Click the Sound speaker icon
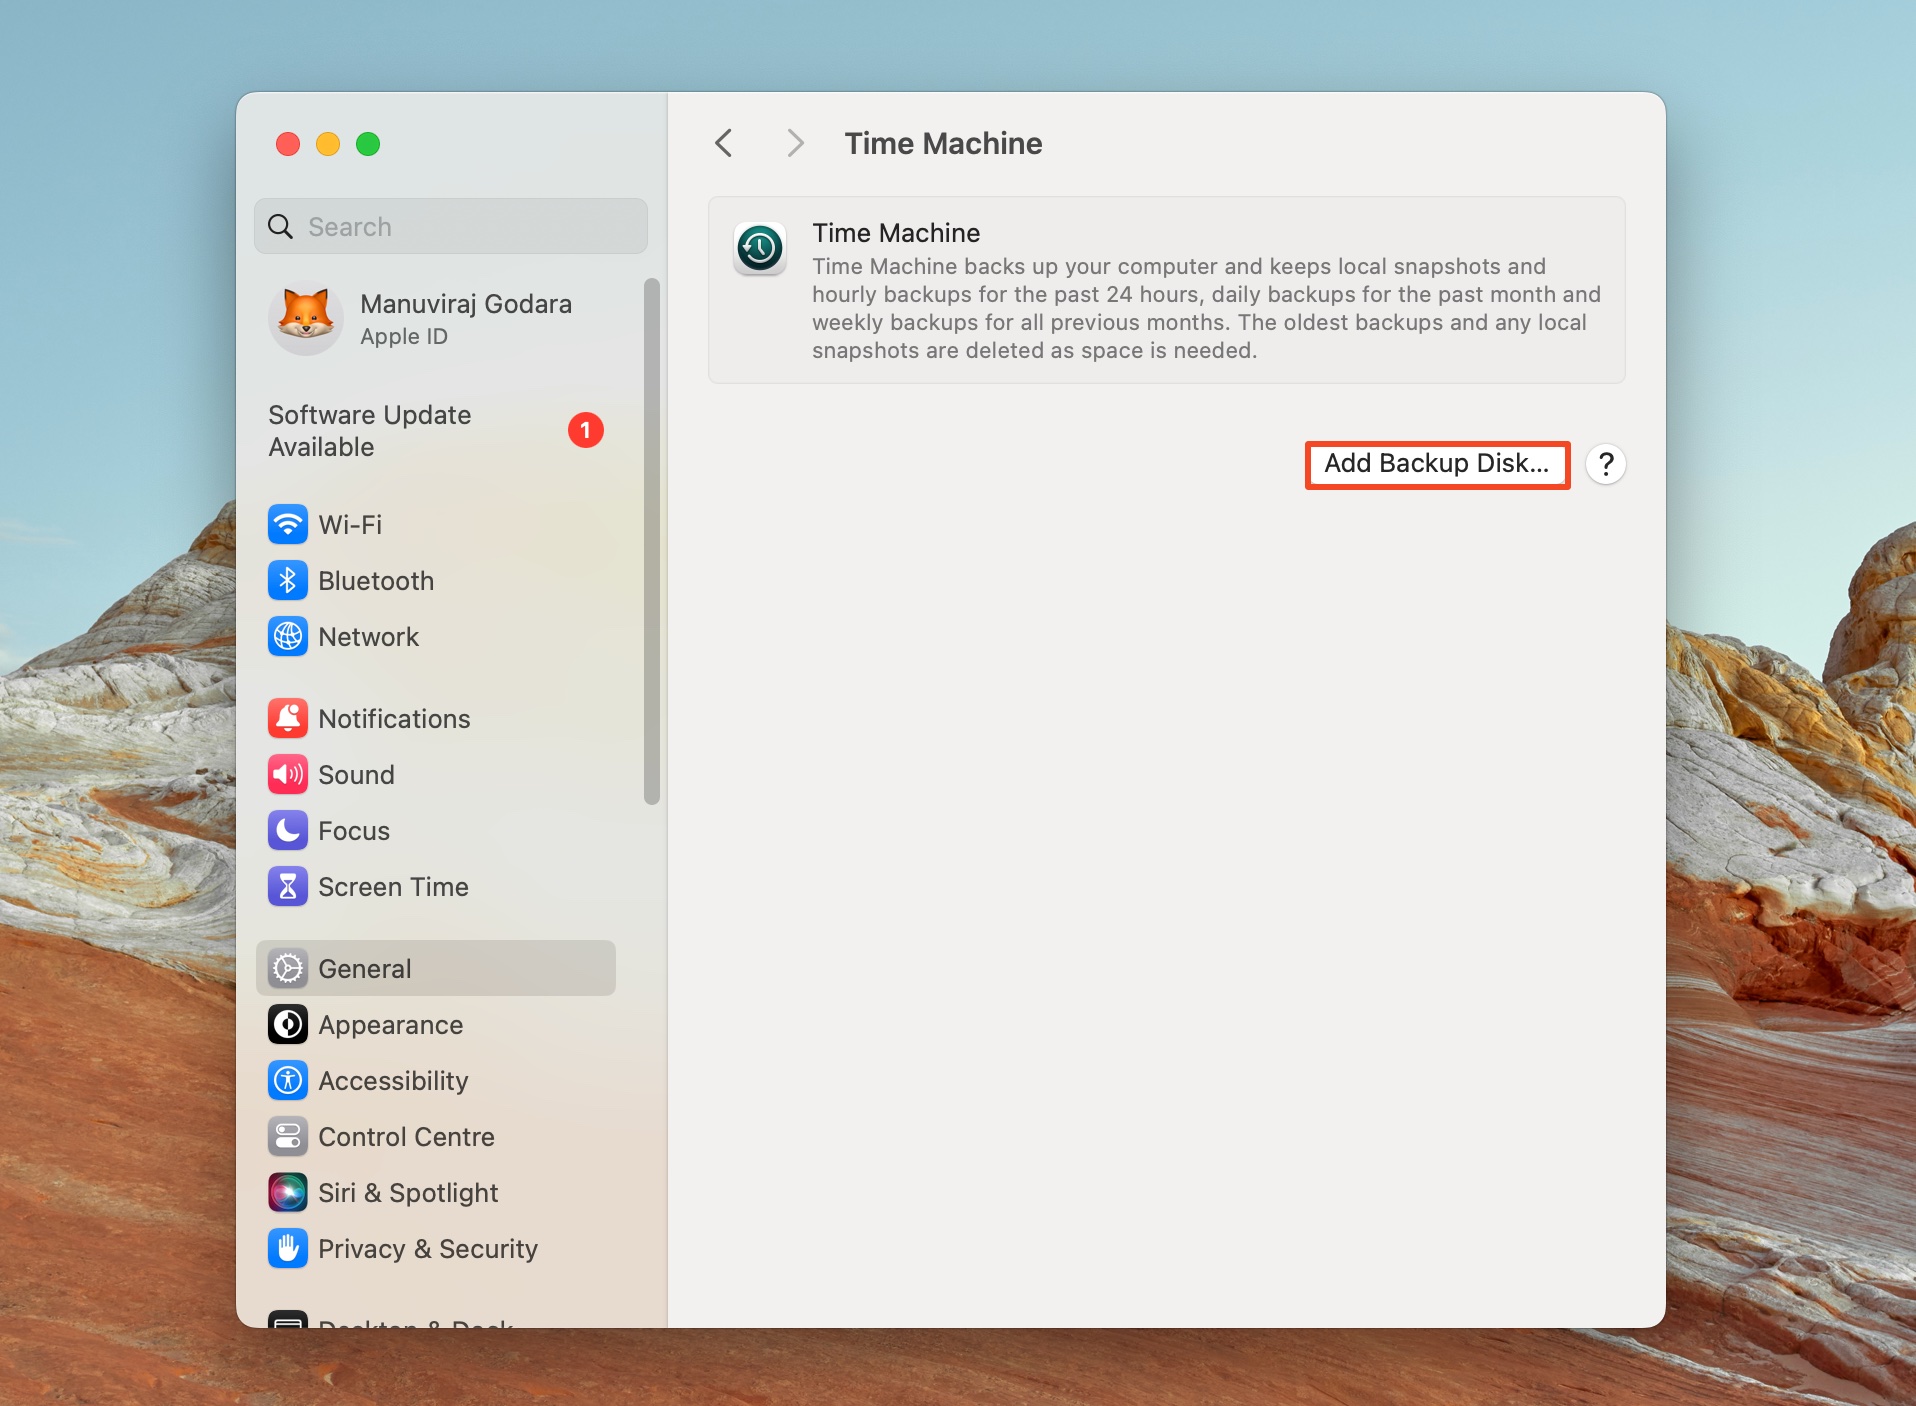 [288, 774]
